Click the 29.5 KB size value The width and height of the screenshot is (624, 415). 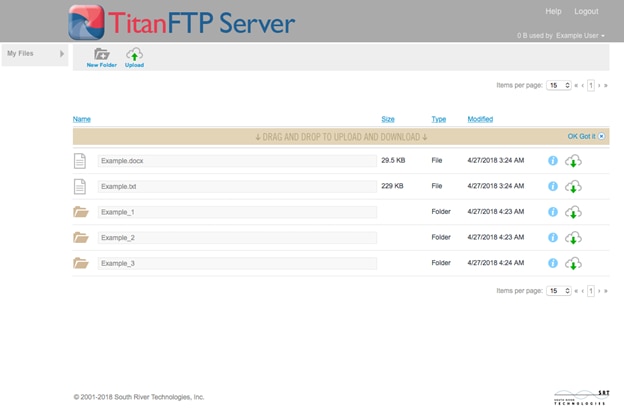(x=393, y=160)
